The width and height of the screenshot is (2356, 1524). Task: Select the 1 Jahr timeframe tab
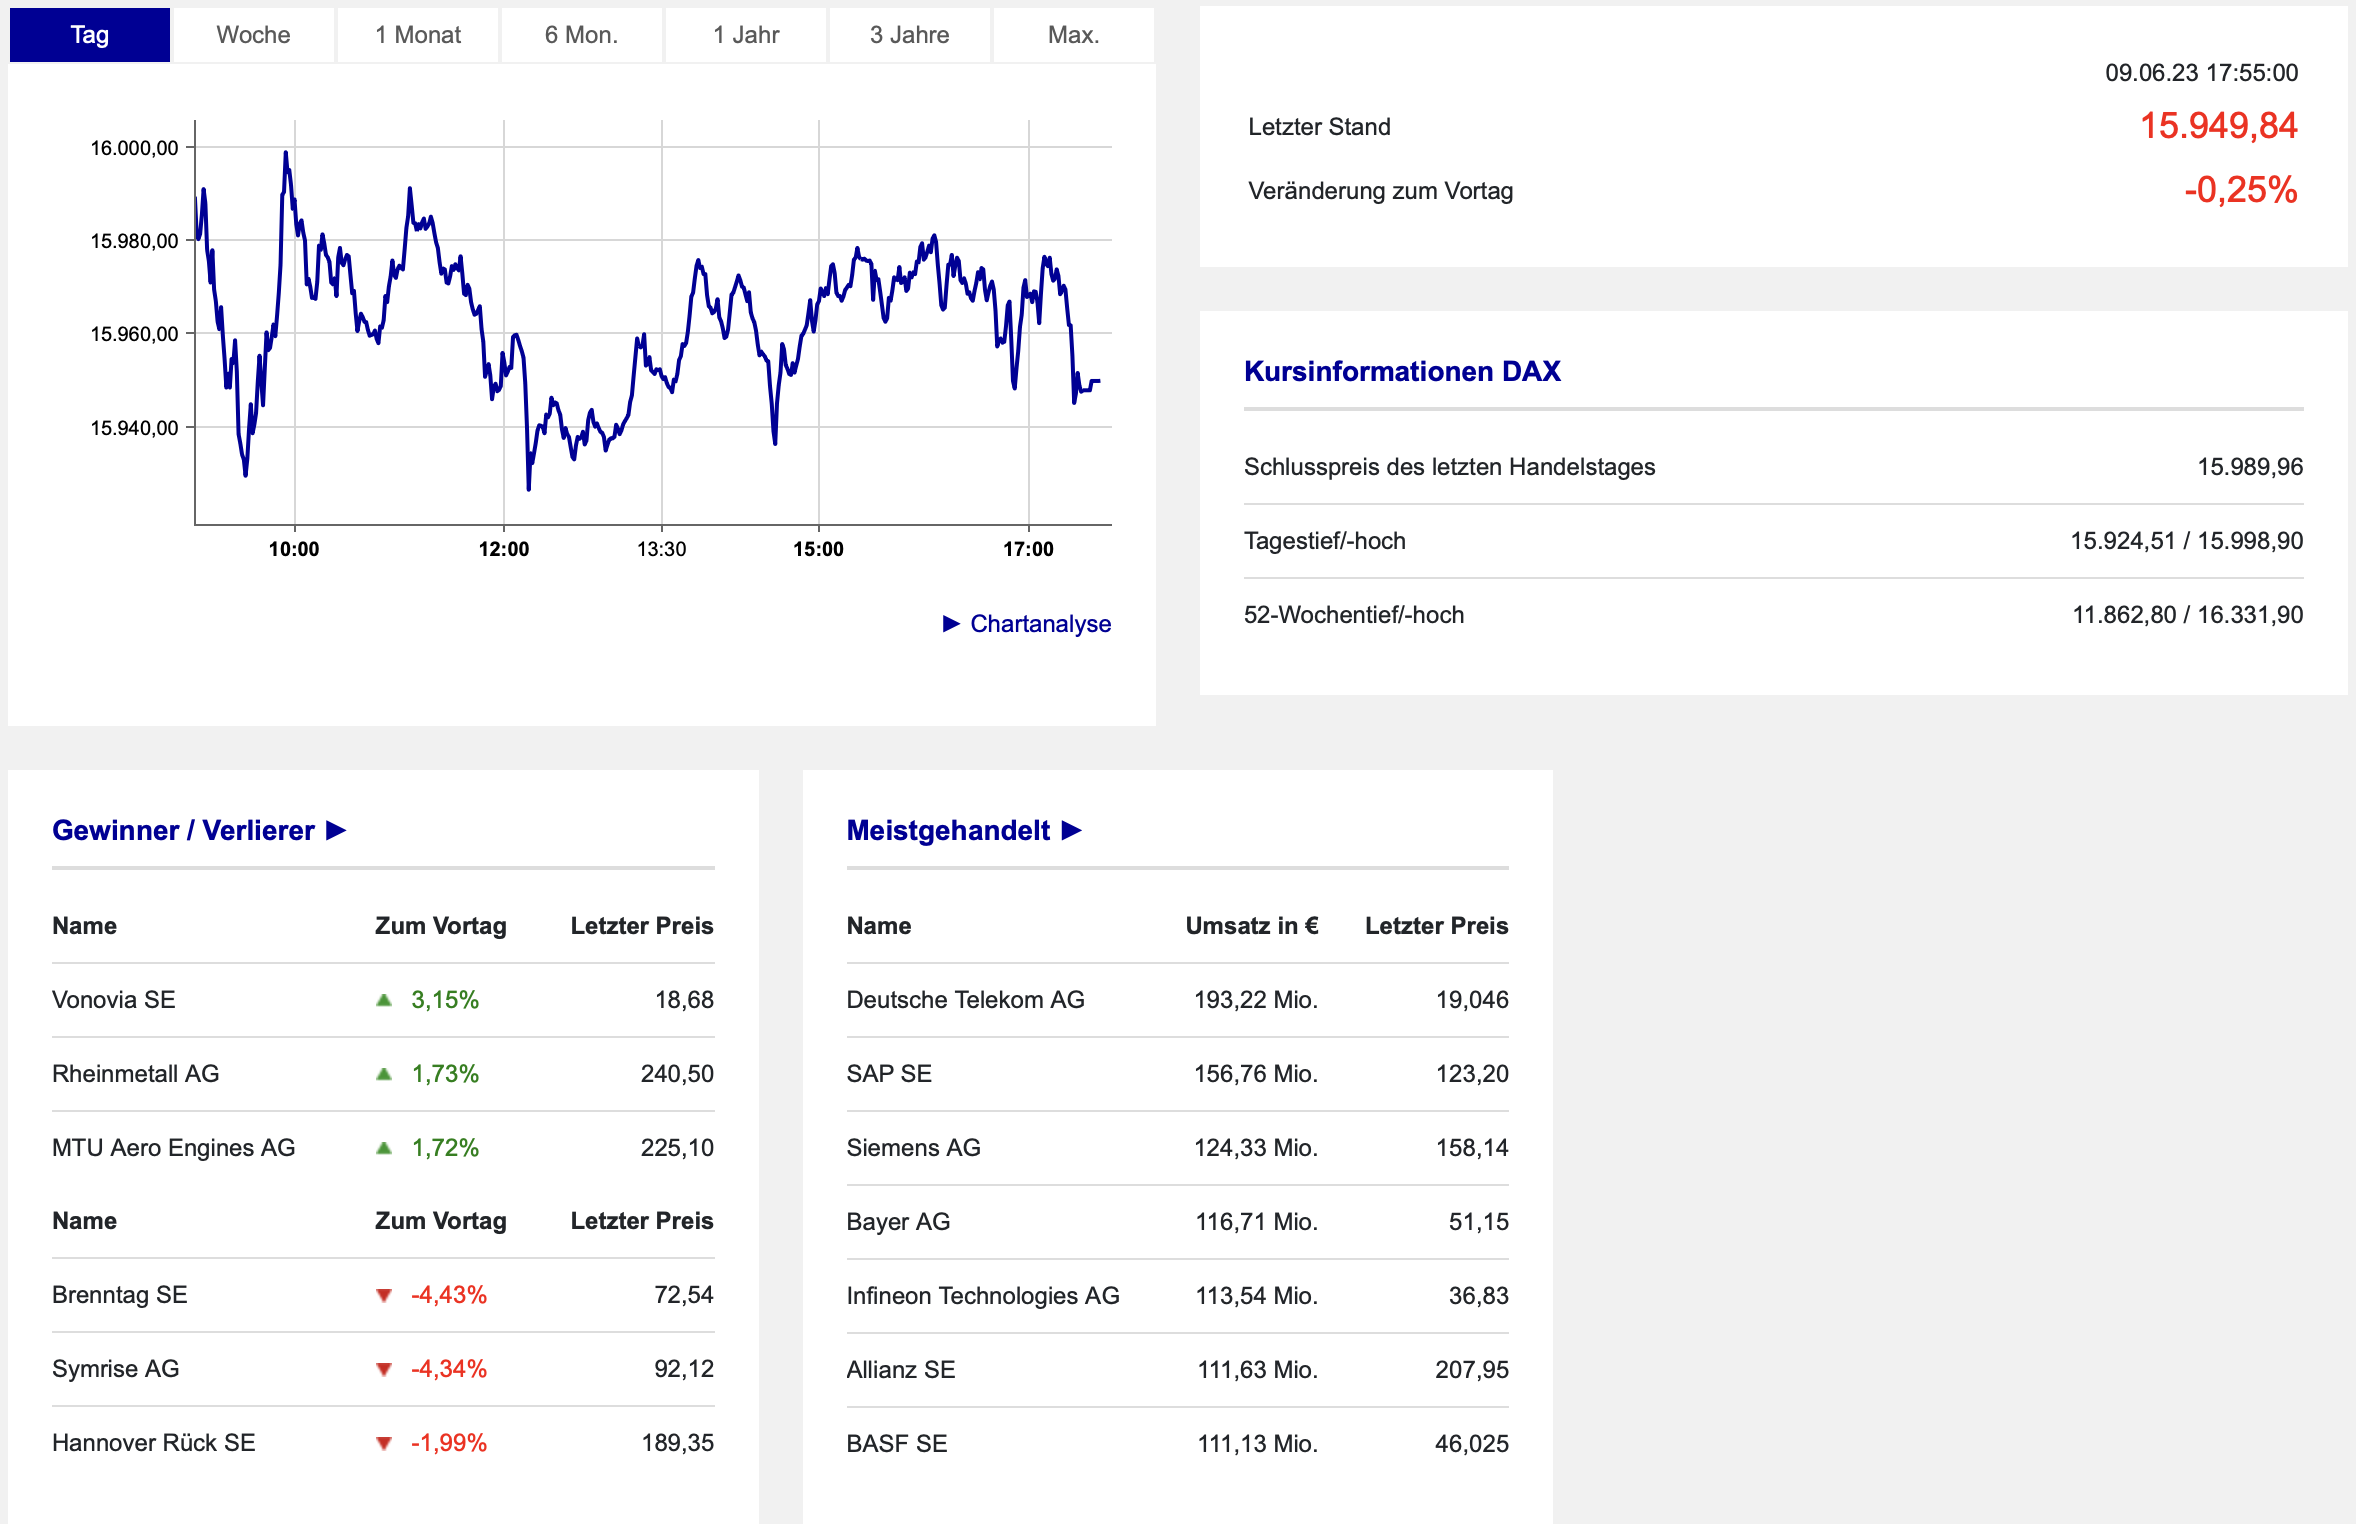746,35
